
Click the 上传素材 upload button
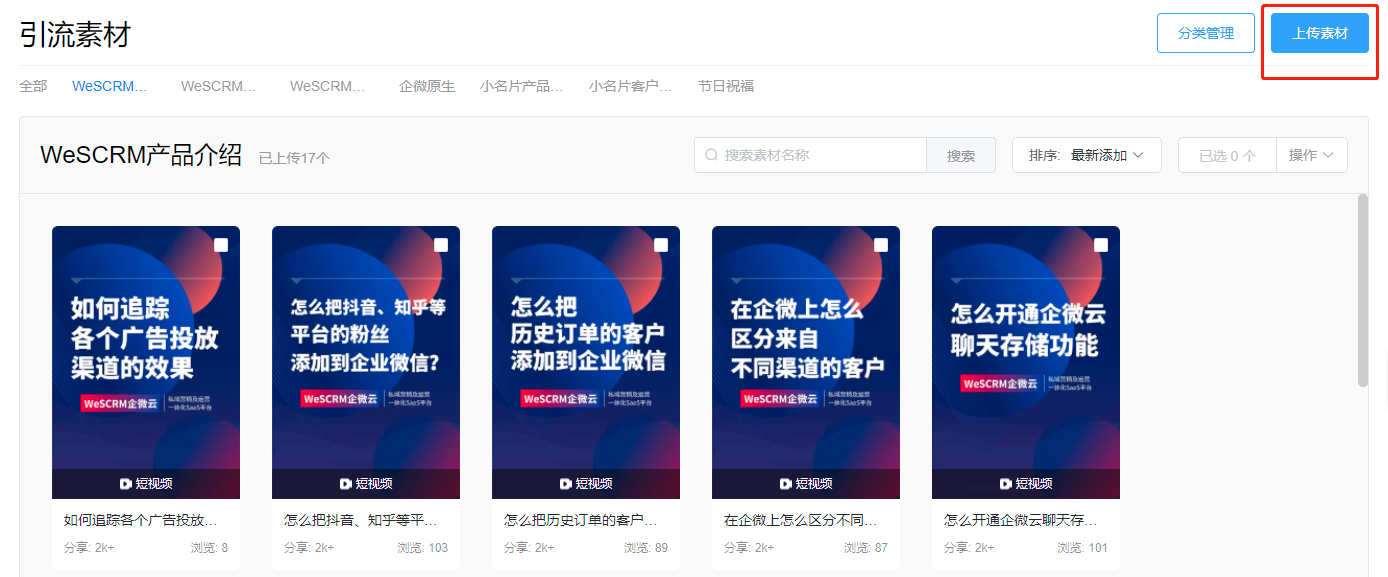pyautogui.click(x=1320, y=33)
